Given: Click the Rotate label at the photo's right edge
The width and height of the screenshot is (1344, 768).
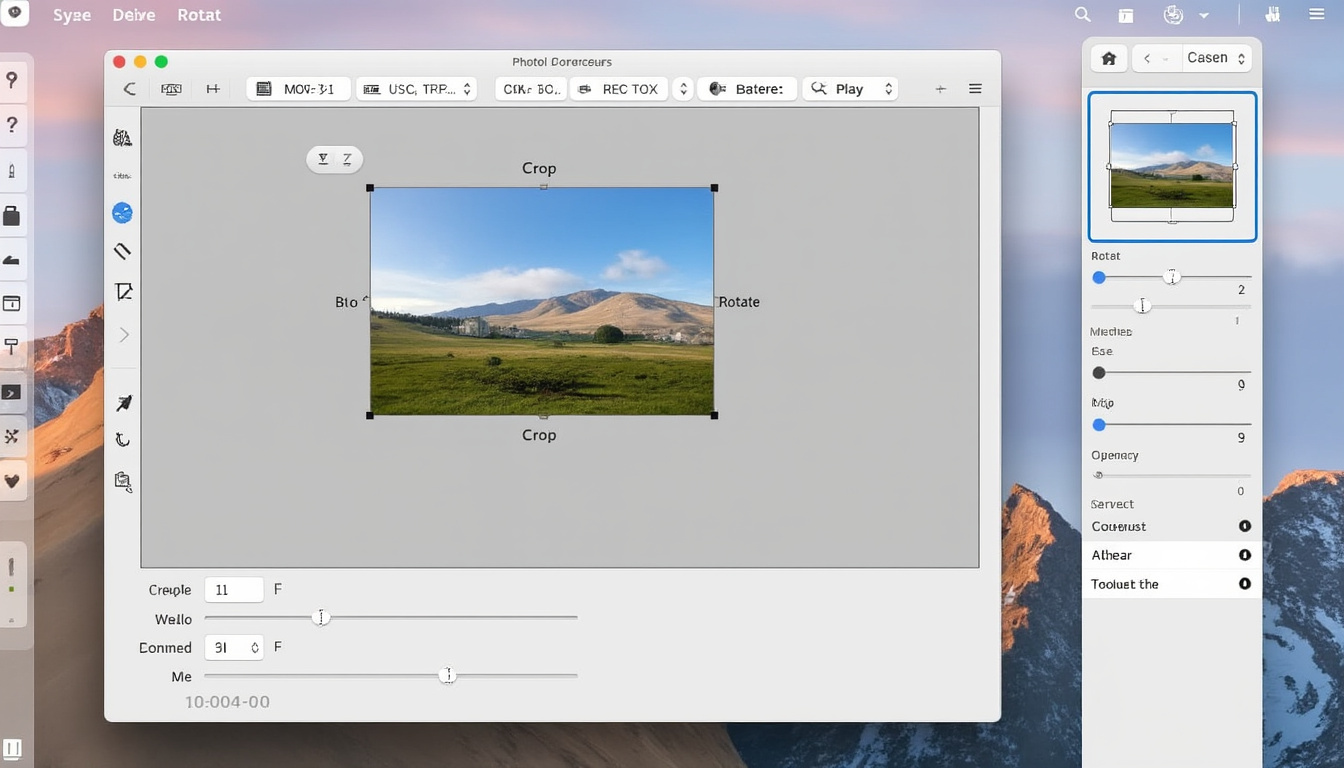Looking at the screenshot, I should (739, 302).
